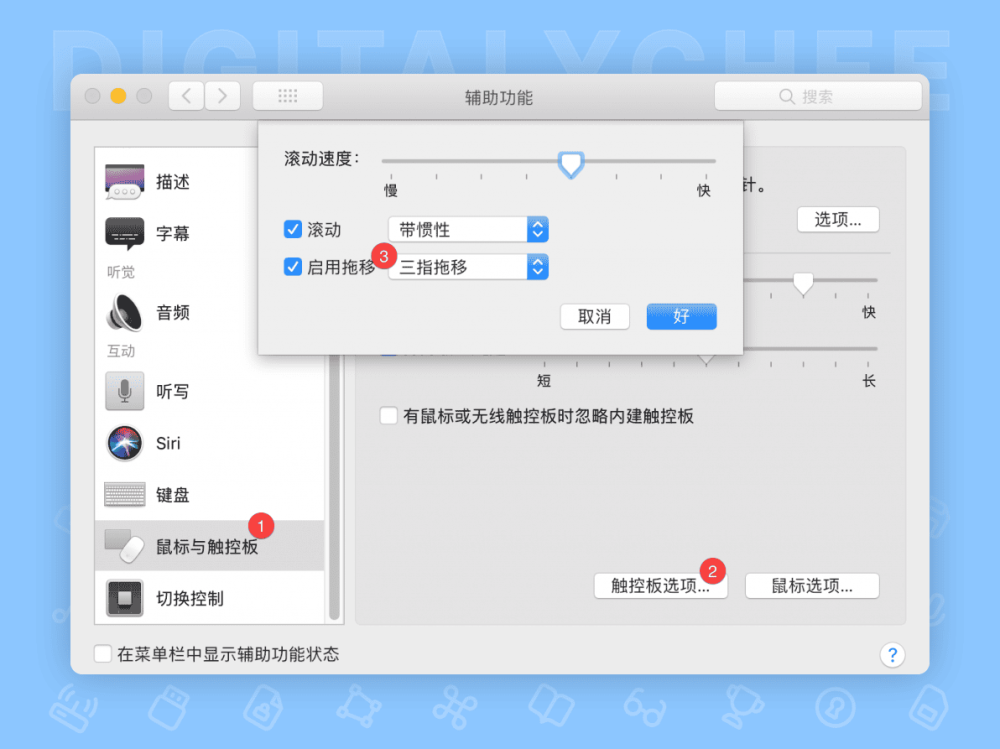Open 触控板选项… button
Viewport: 1000px width, 749px height.
pos(660,586)
